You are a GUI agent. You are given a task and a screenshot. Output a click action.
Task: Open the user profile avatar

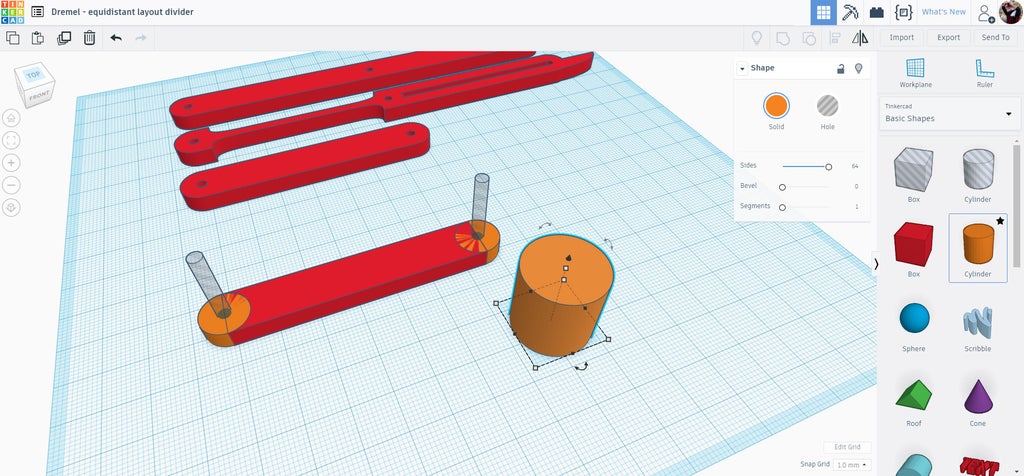(x=1010, y=12)
